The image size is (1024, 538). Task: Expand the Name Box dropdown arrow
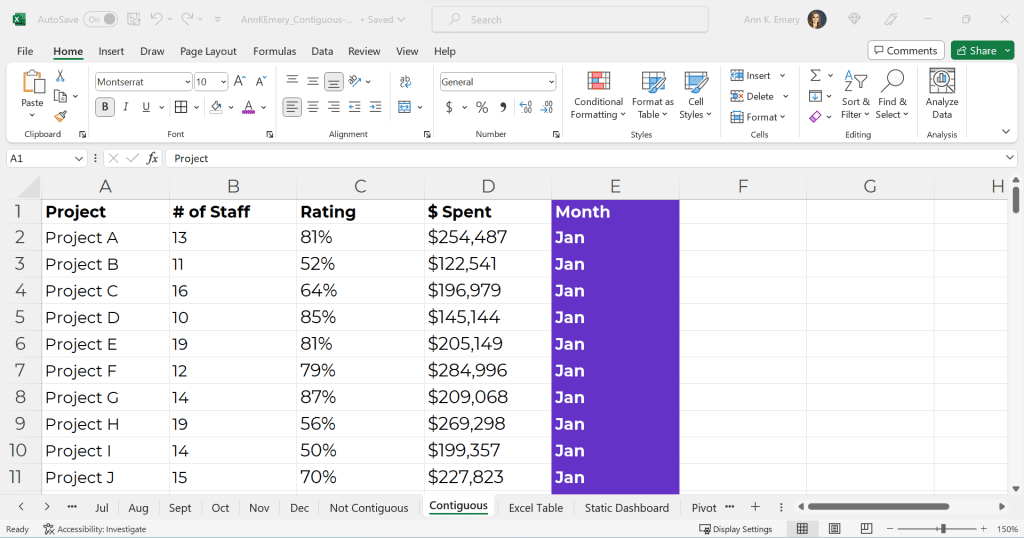(78, 159)
